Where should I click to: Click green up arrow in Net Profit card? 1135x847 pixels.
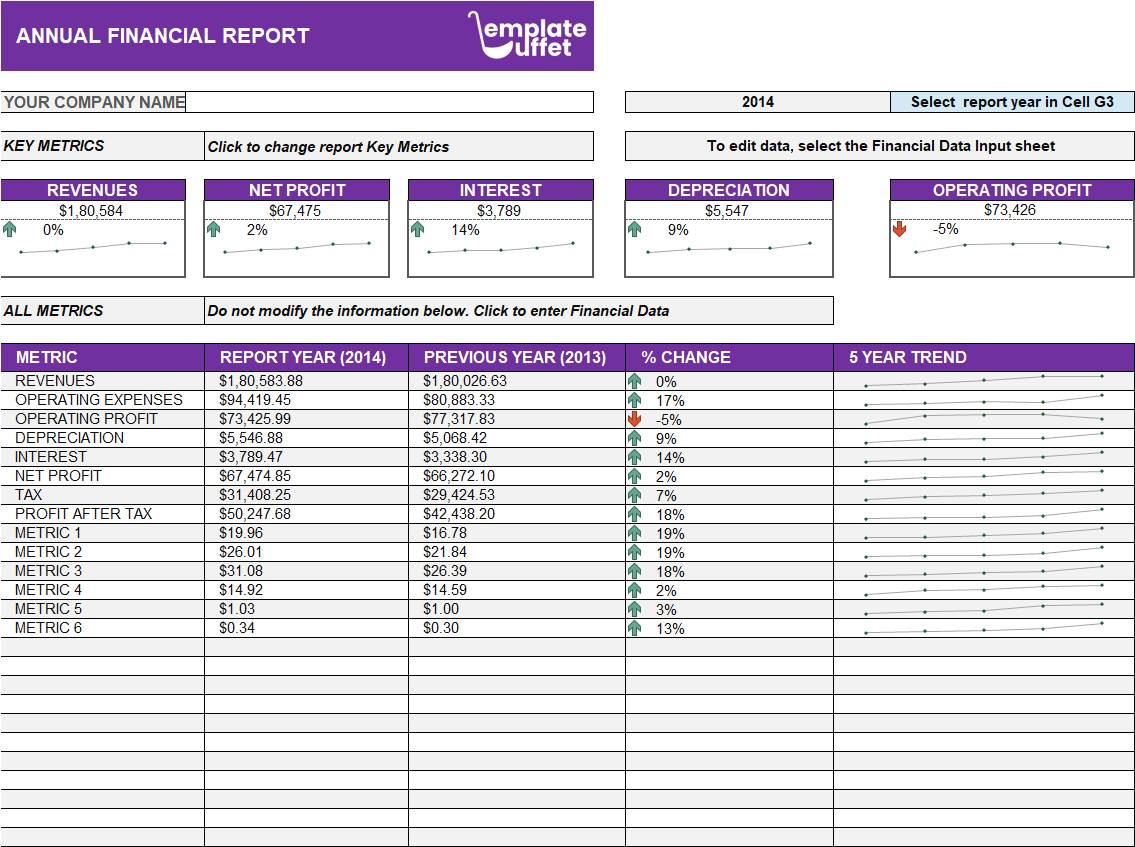tap(214, 229)
